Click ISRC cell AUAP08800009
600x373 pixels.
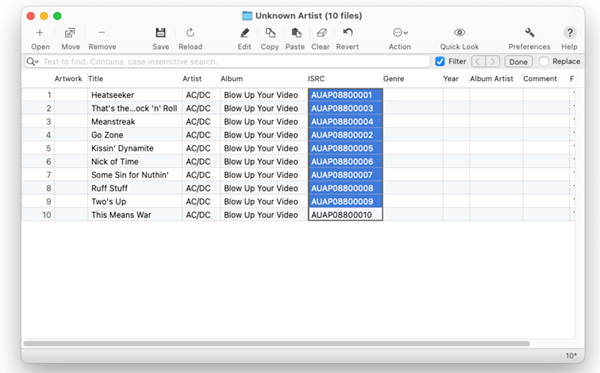click(x=345, y=202)
